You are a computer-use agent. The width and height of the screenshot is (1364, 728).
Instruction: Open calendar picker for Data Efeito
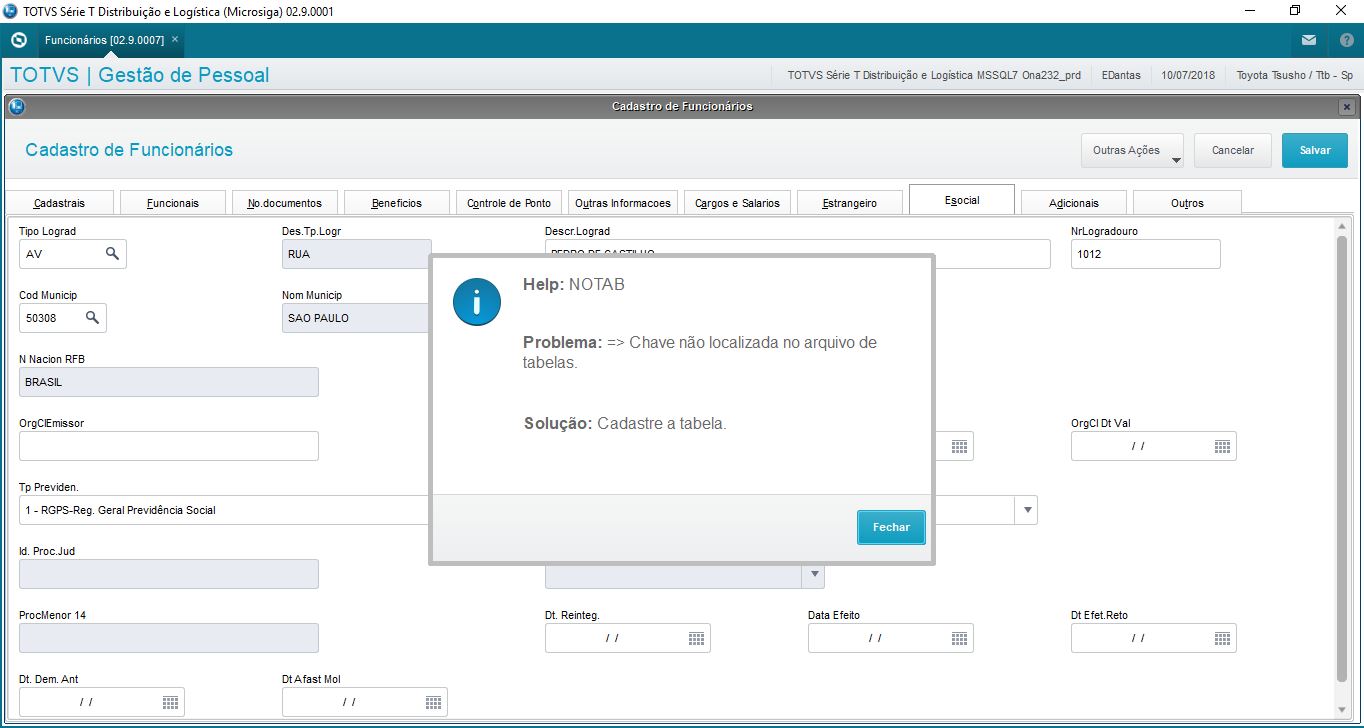coord(959,638)
